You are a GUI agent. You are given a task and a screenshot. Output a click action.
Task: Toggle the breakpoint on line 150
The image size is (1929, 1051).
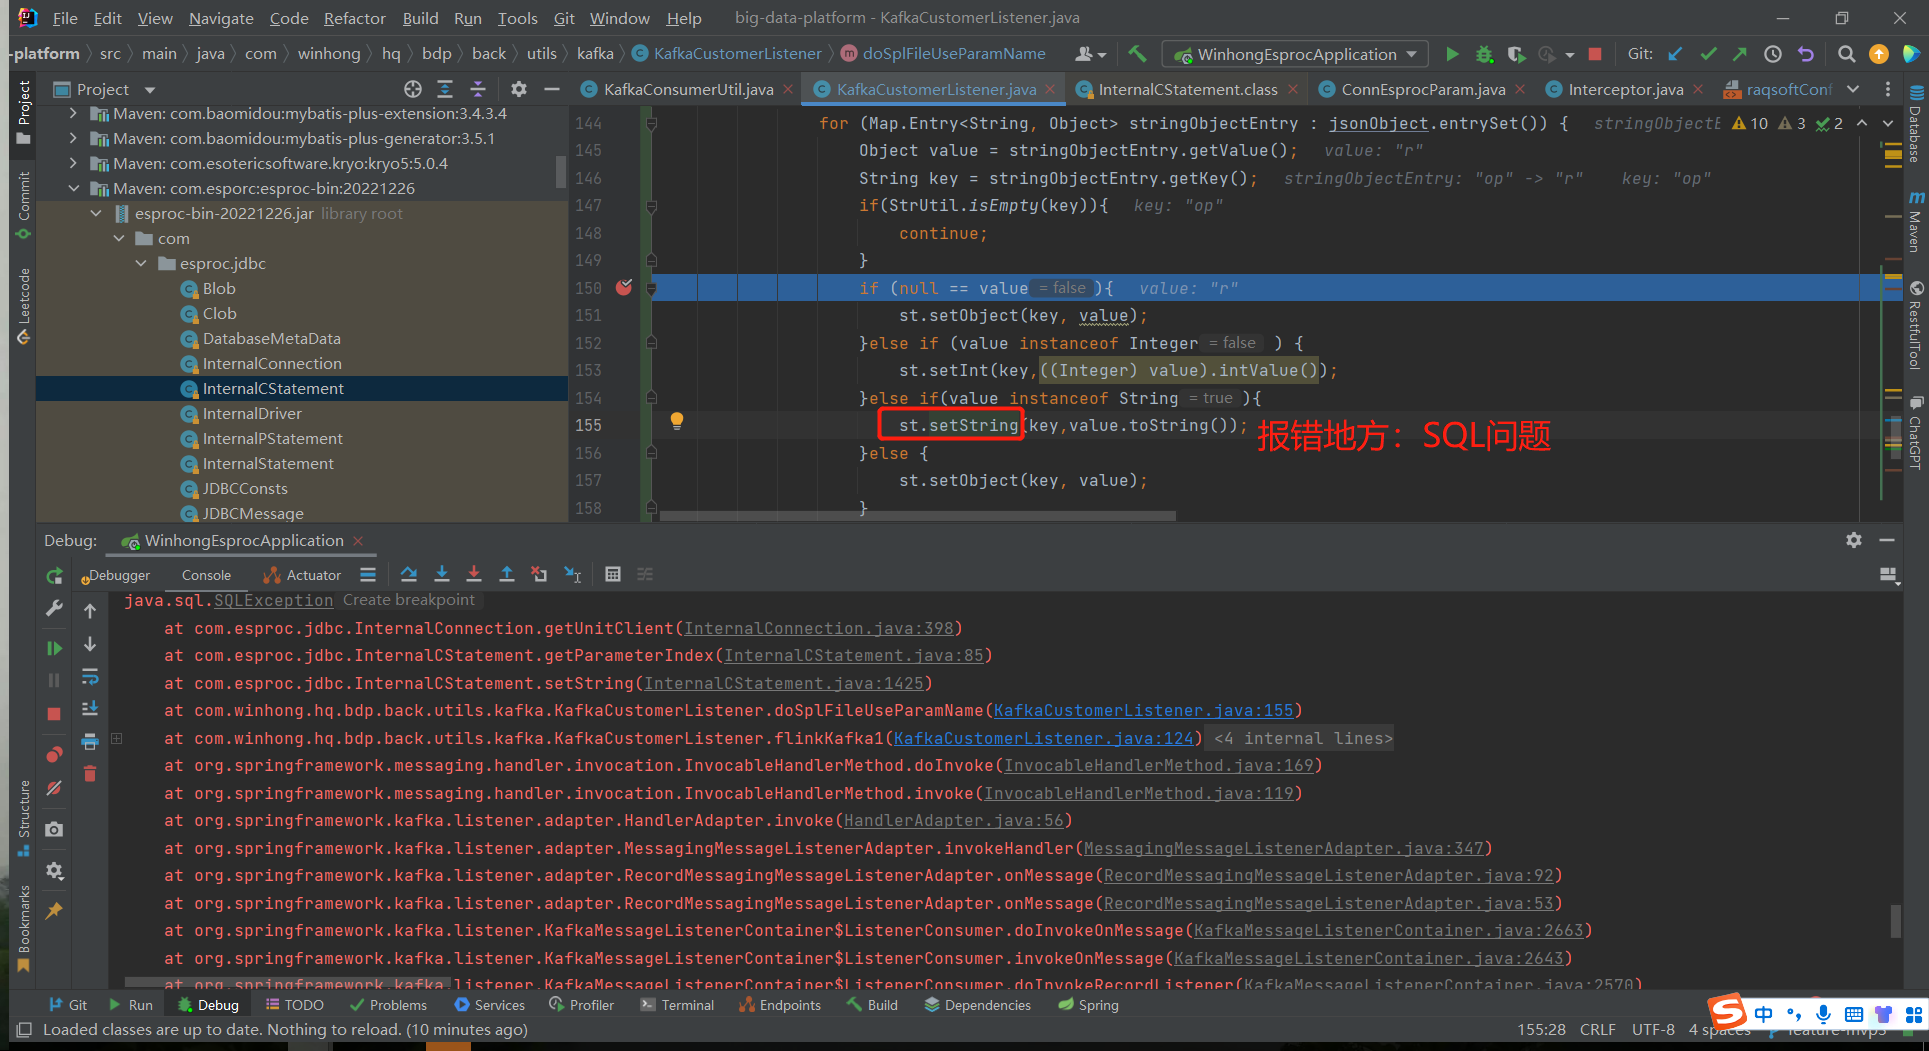(x=624, y=288)
